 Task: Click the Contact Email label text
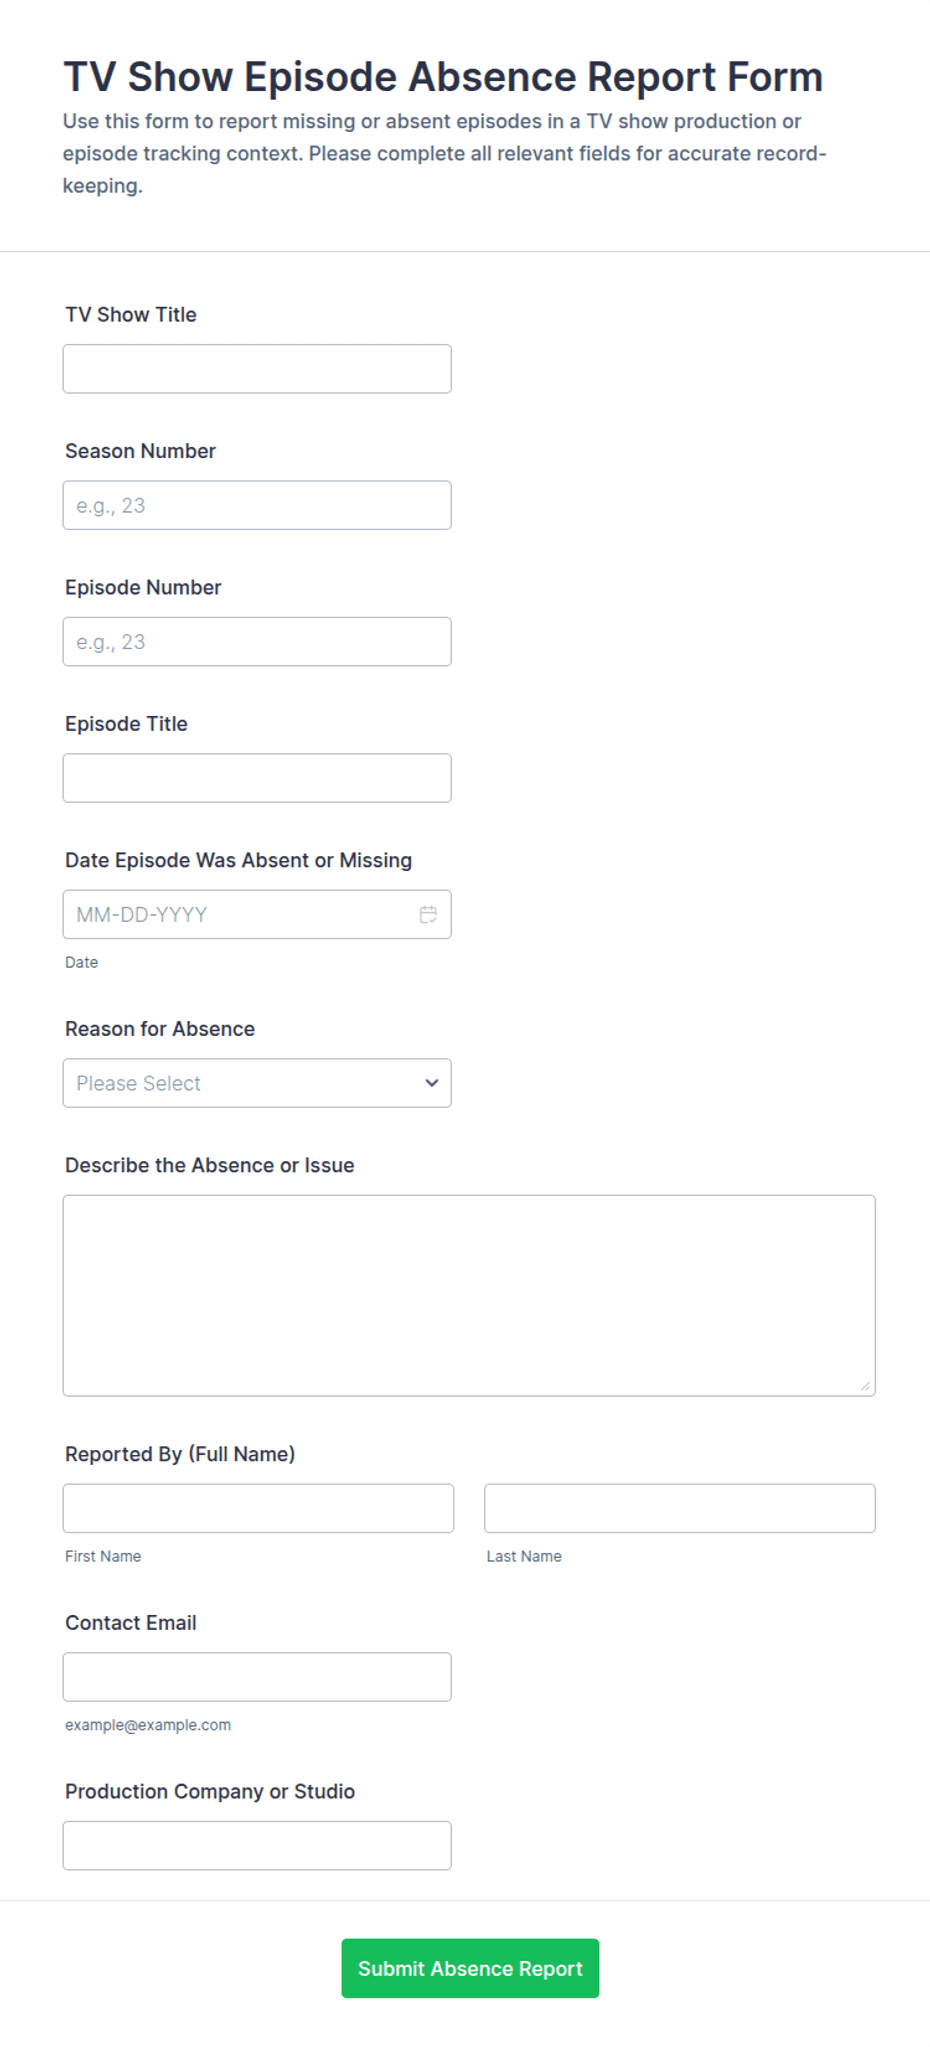pos(131,1622)
